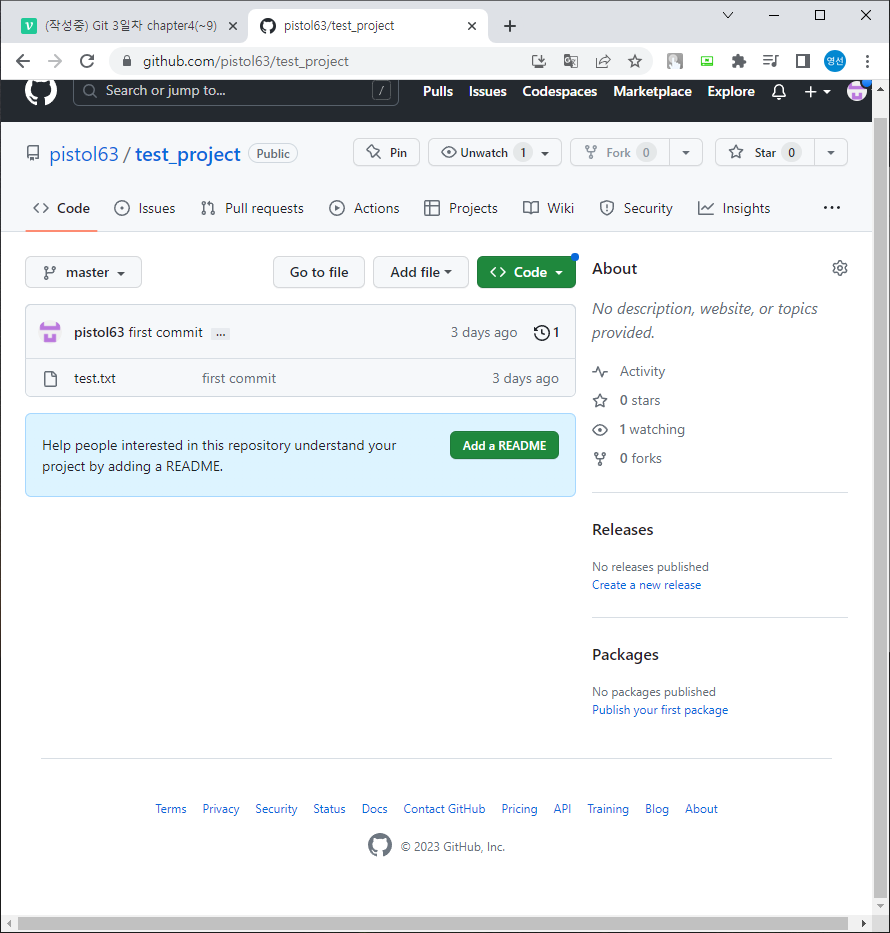Image resolution: width=890 pixels, height=933 pixels.
Task: Open Chrome extensions puzzle icon
Action: point(738,61)
